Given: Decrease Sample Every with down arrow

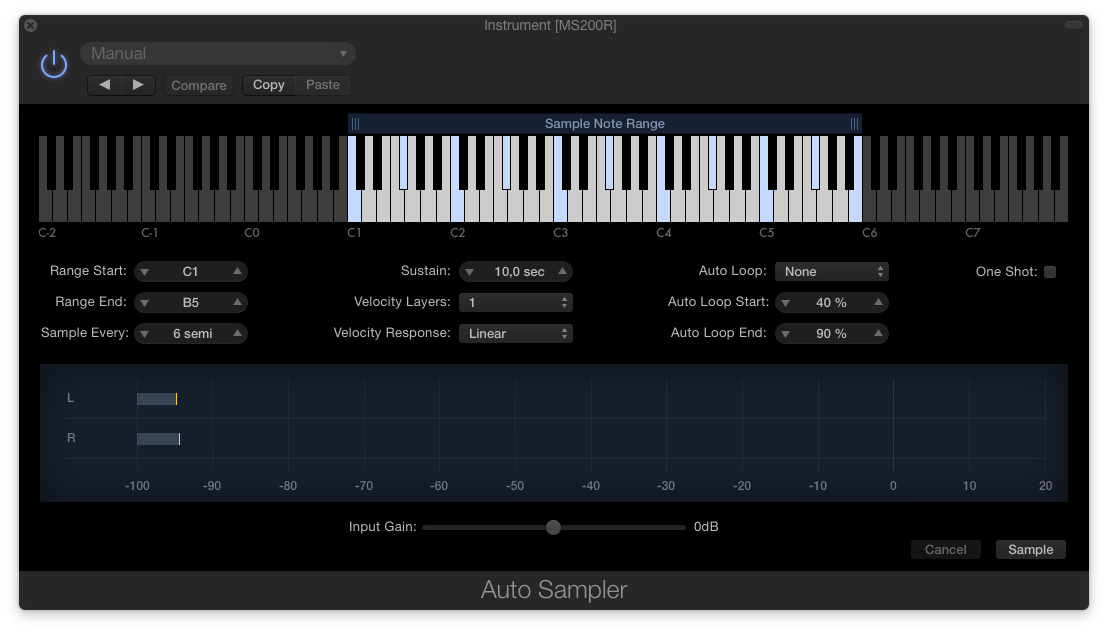Looking at the screenshot, I should [x=145, y=334].
